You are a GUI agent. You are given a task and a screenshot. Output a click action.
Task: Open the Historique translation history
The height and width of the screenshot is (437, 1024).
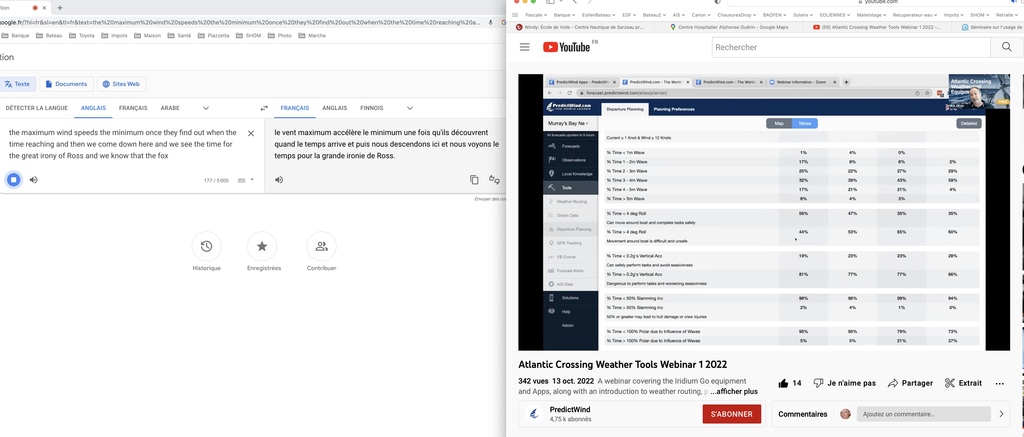(206, 246)
